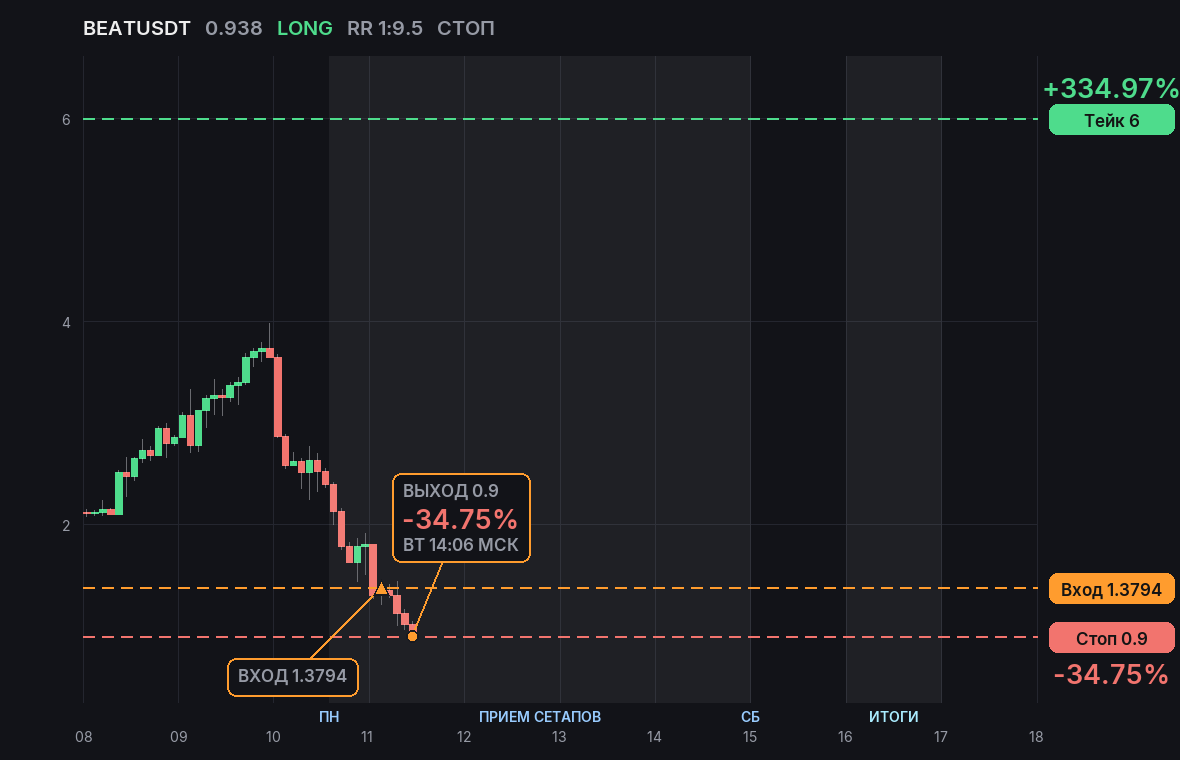Select the orange Вход 1.3794 price label
Screen dimensions: 1180x760
pos(1112,589)
